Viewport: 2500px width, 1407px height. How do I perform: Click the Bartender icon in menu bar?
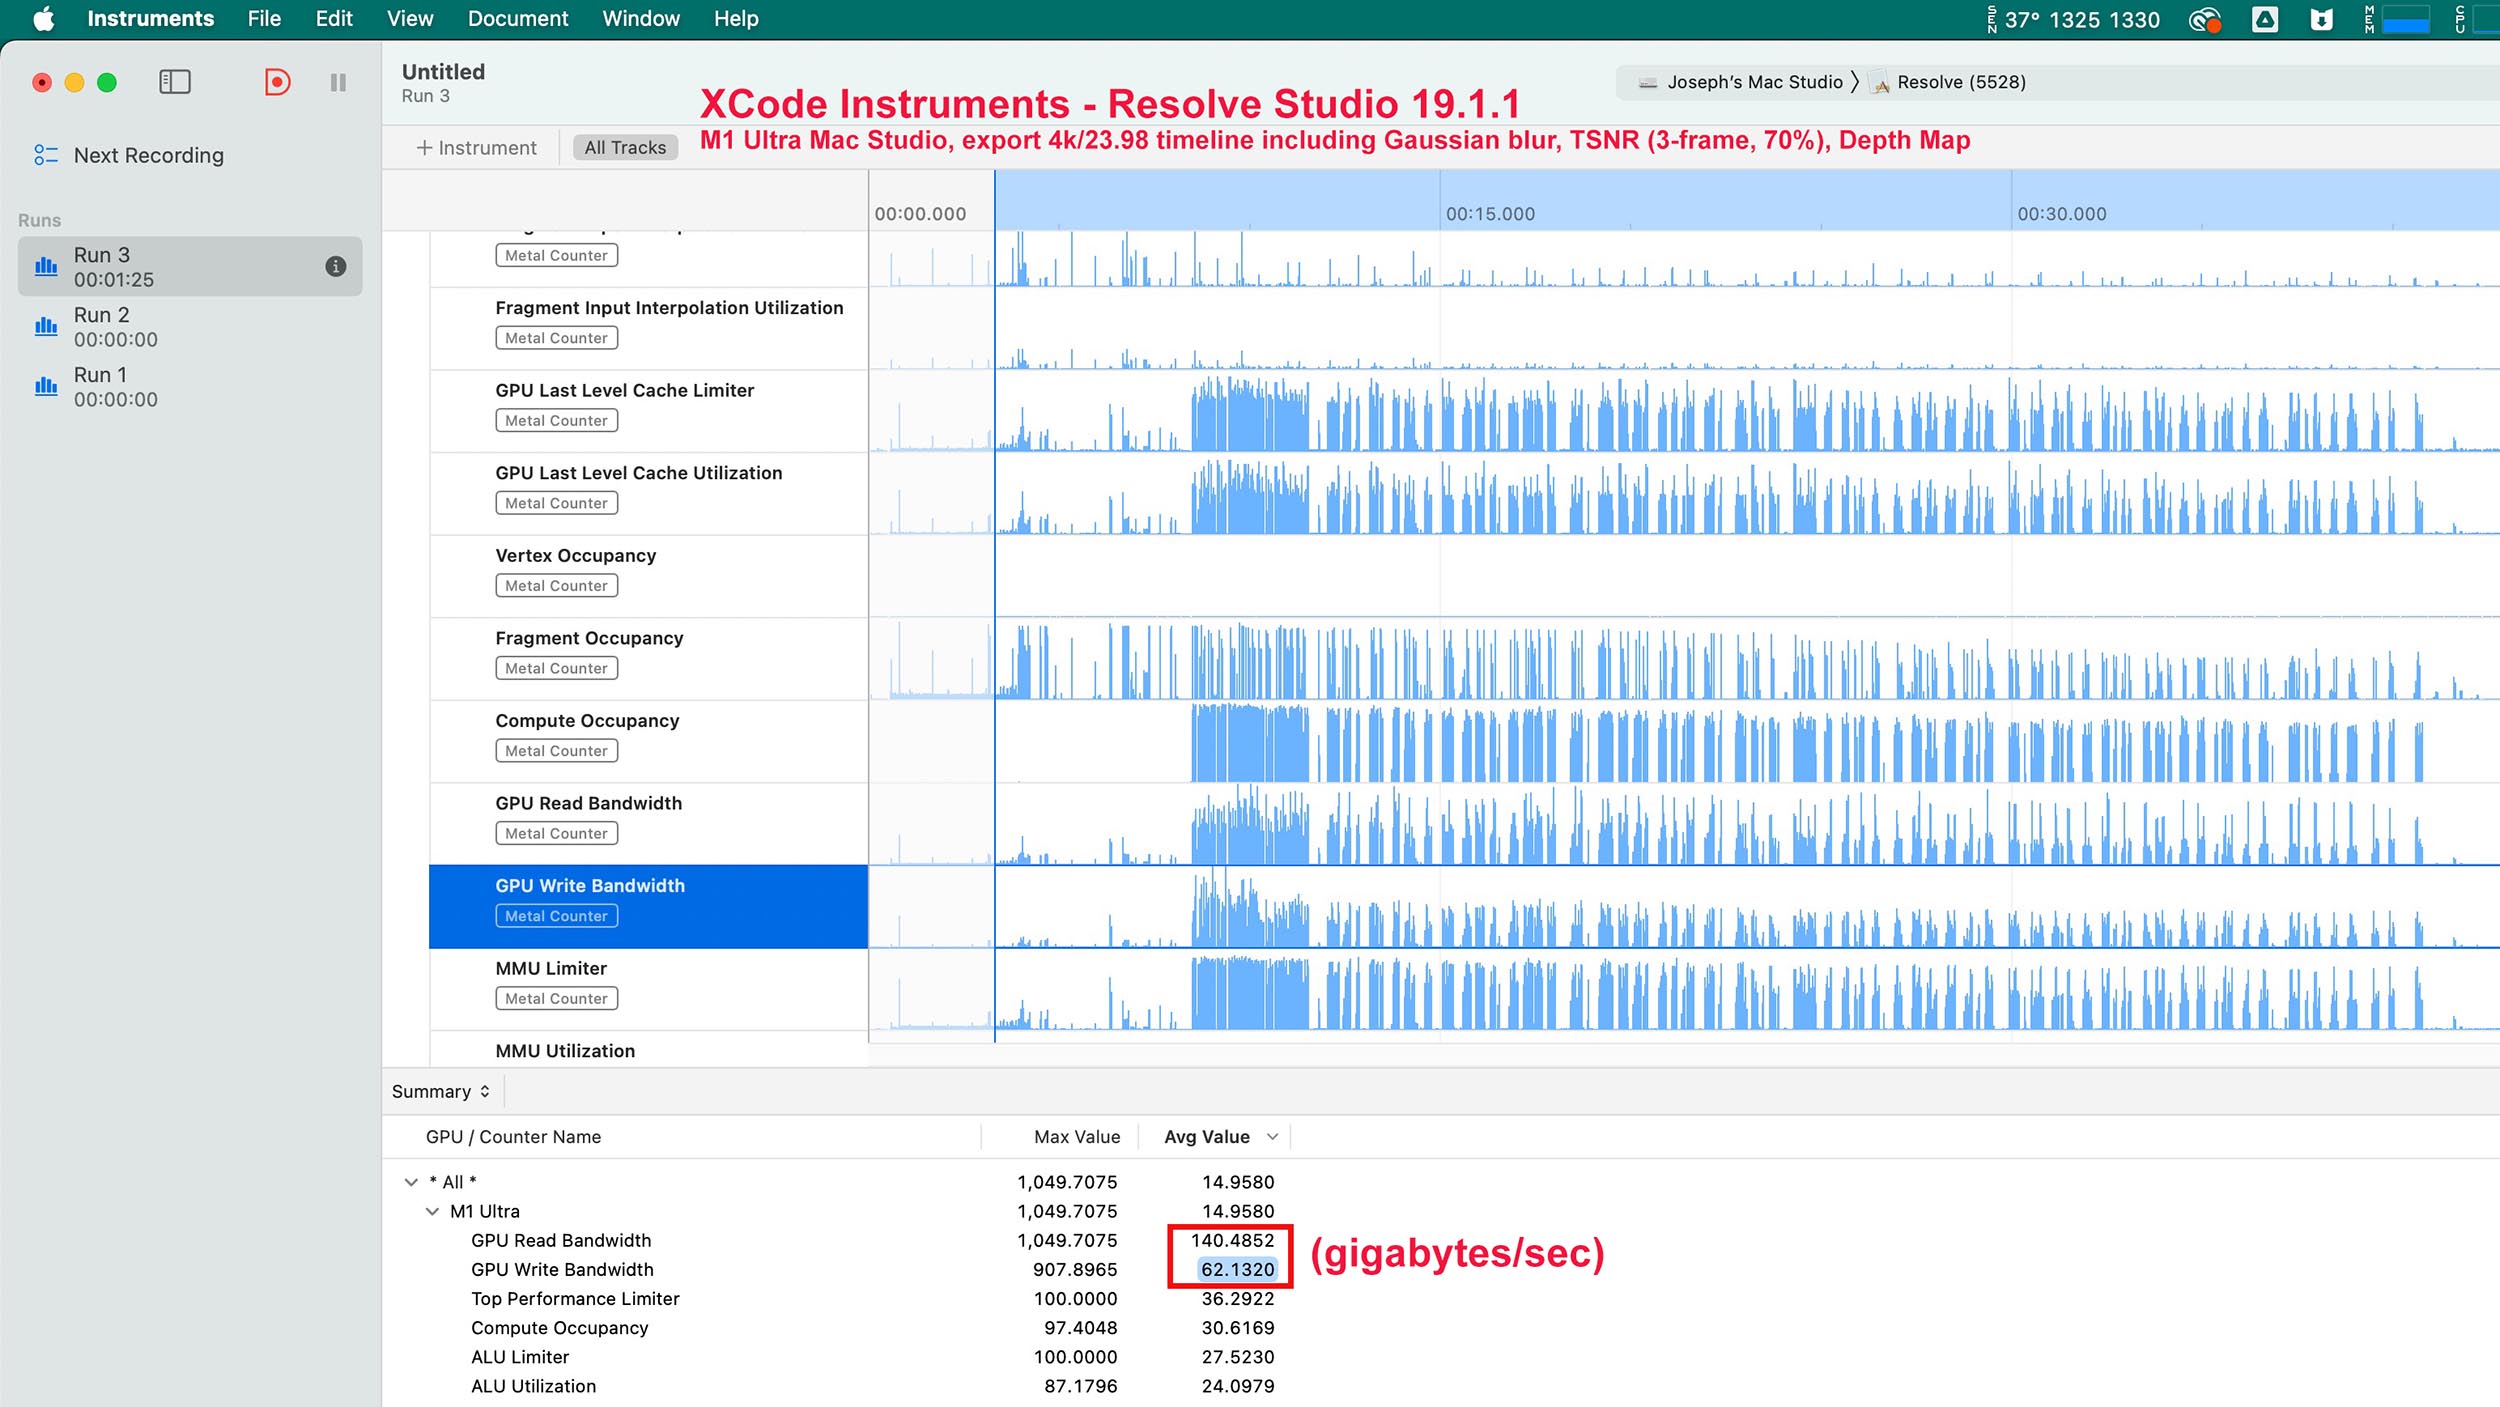tap(2321, 19)
